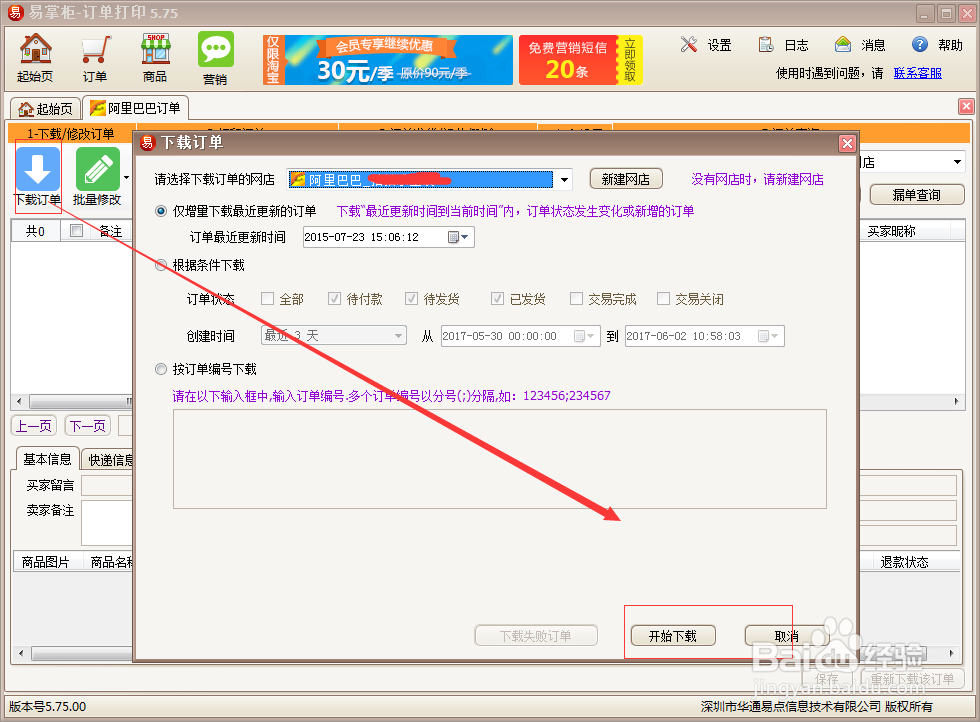Viewport: 980px width, 722px height.
Task: Expand the shop dropdown behind the dialog
Action: tap(957, 163)
